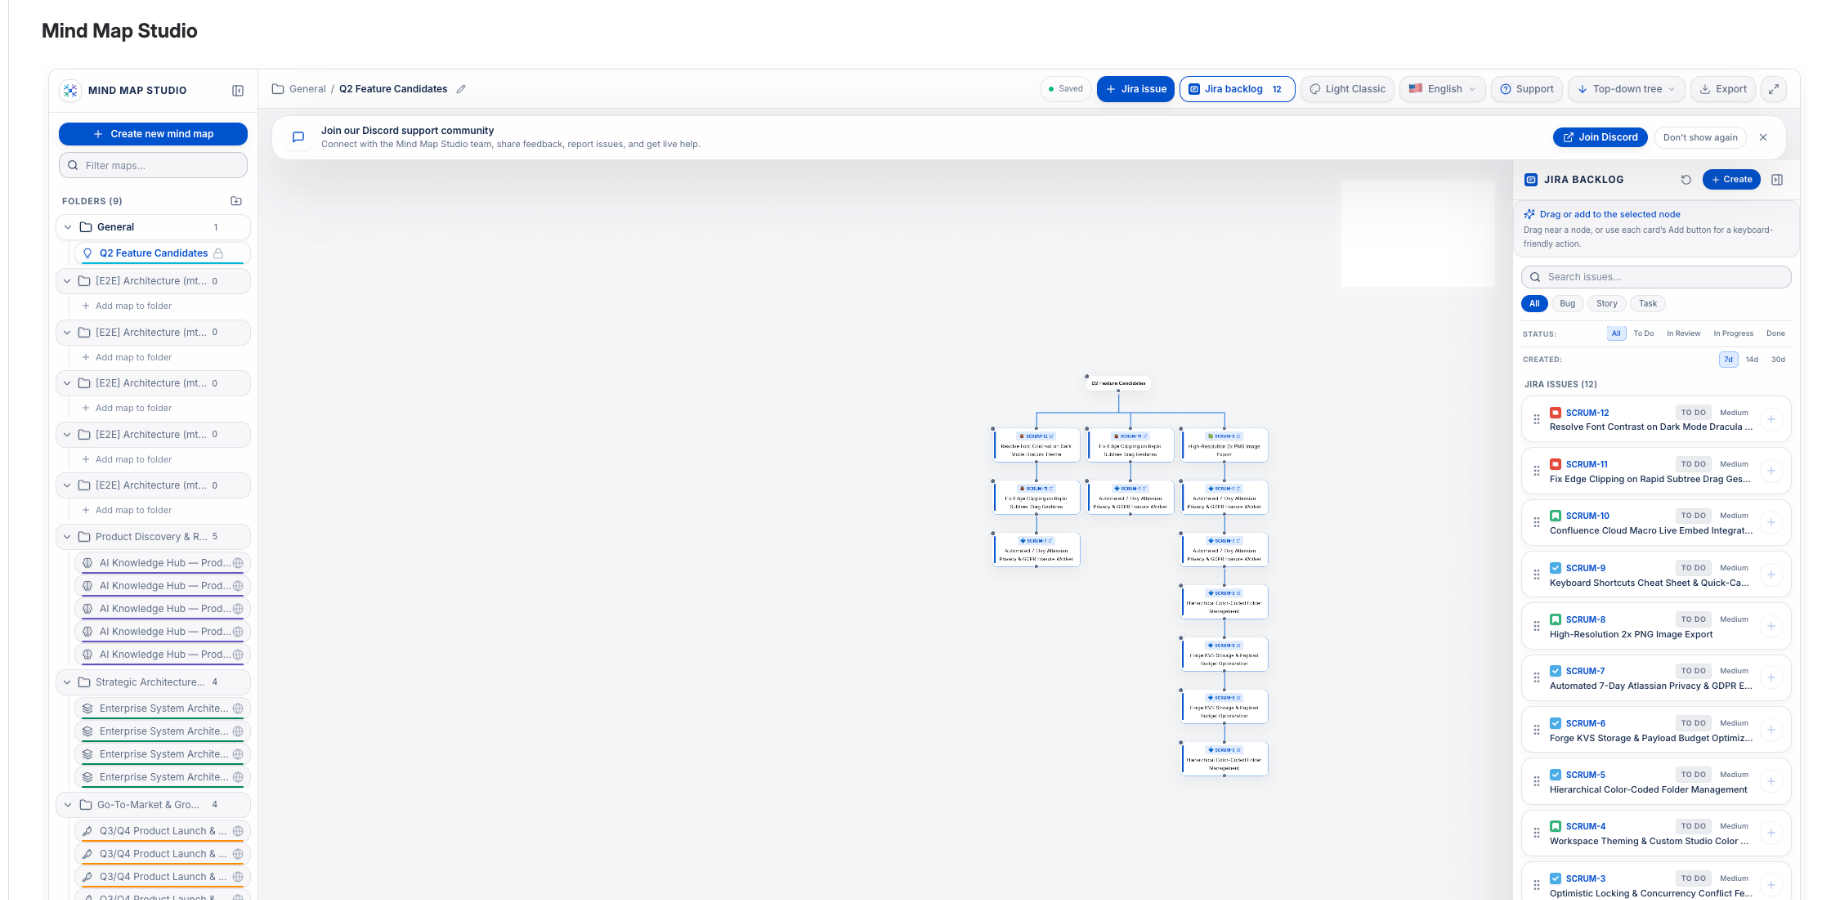Open the Export menu

[1723, 89]
